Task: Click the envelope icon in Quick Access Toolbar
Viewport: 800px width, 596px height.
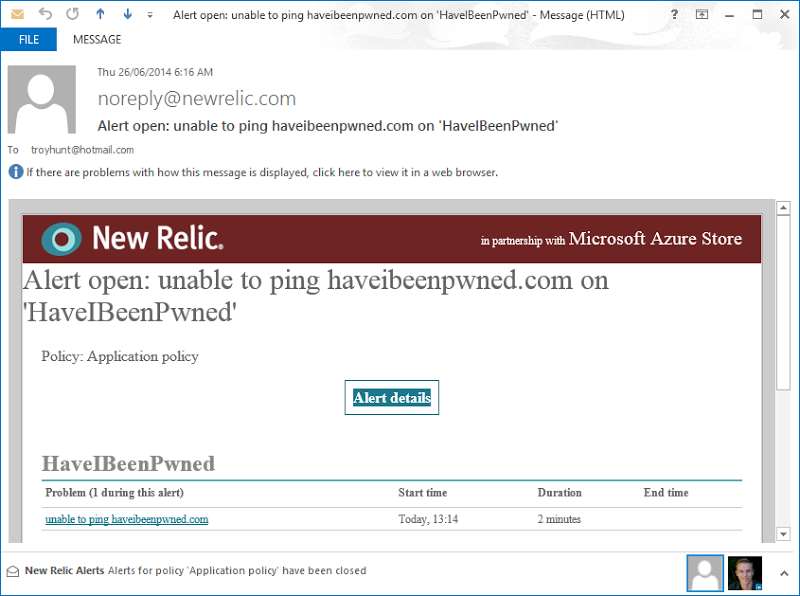Action: point(18,14)
